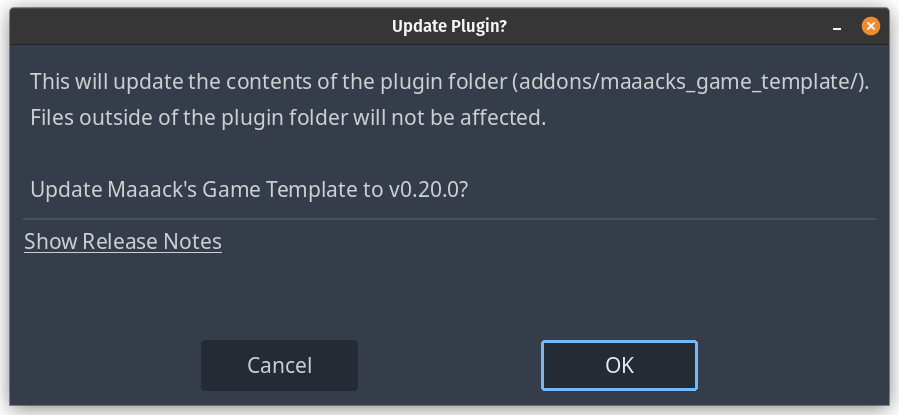Click the addons/maaacks_game_template/ folder path text

[688, 82]
